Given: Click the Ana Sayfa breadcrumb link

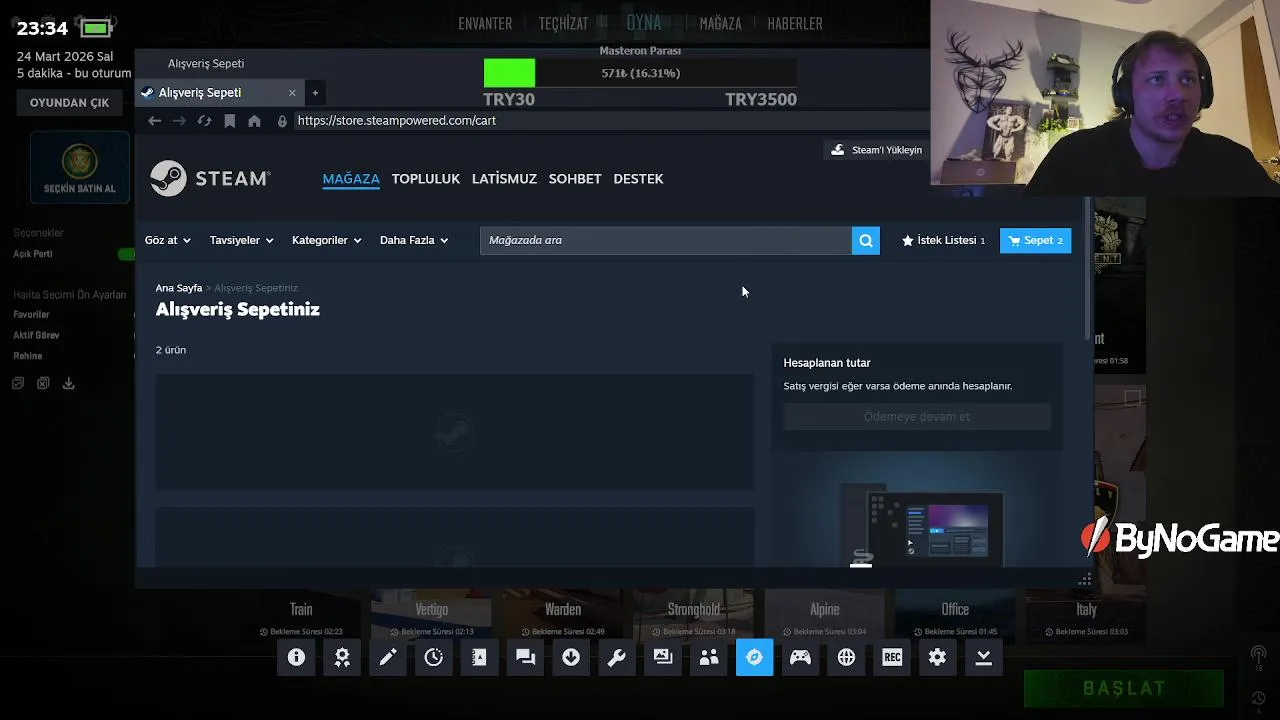Looking at the screenshot, I should (x=179, y=288).
